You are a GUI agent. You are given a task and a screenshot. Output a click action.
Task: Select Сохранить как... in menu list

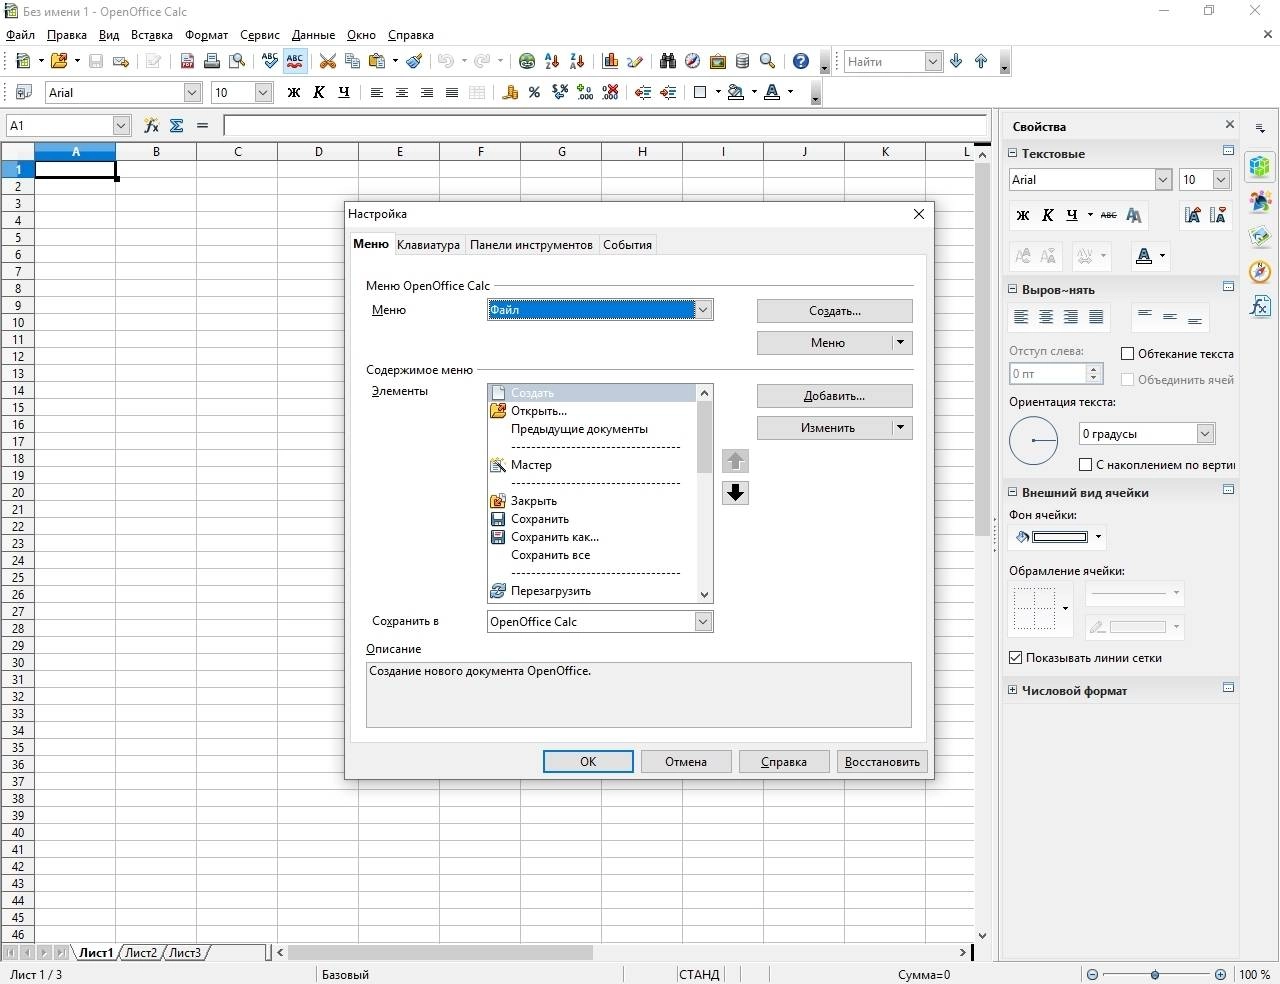(555, 537)
